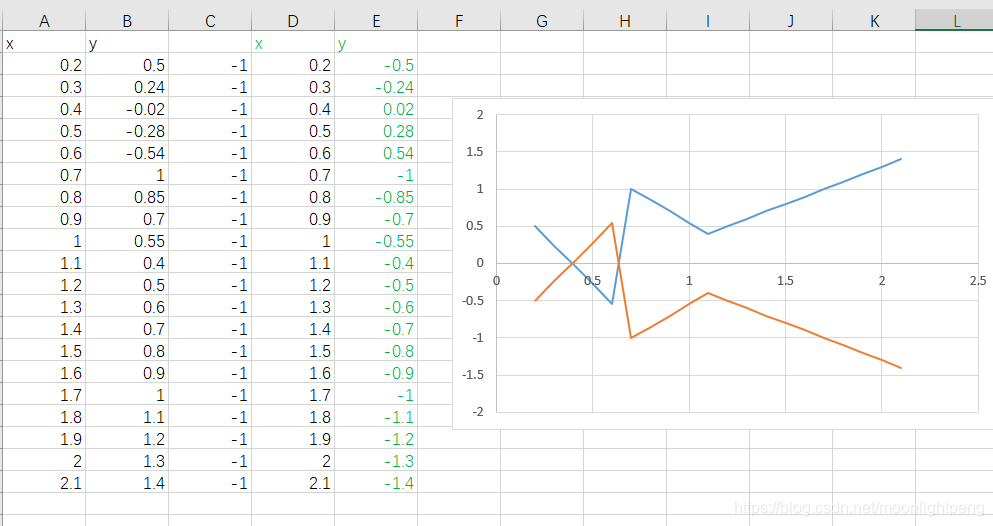The image size is (993, 526).
Task: Select cell 0.6 in column A
Action: pos(44,153)
